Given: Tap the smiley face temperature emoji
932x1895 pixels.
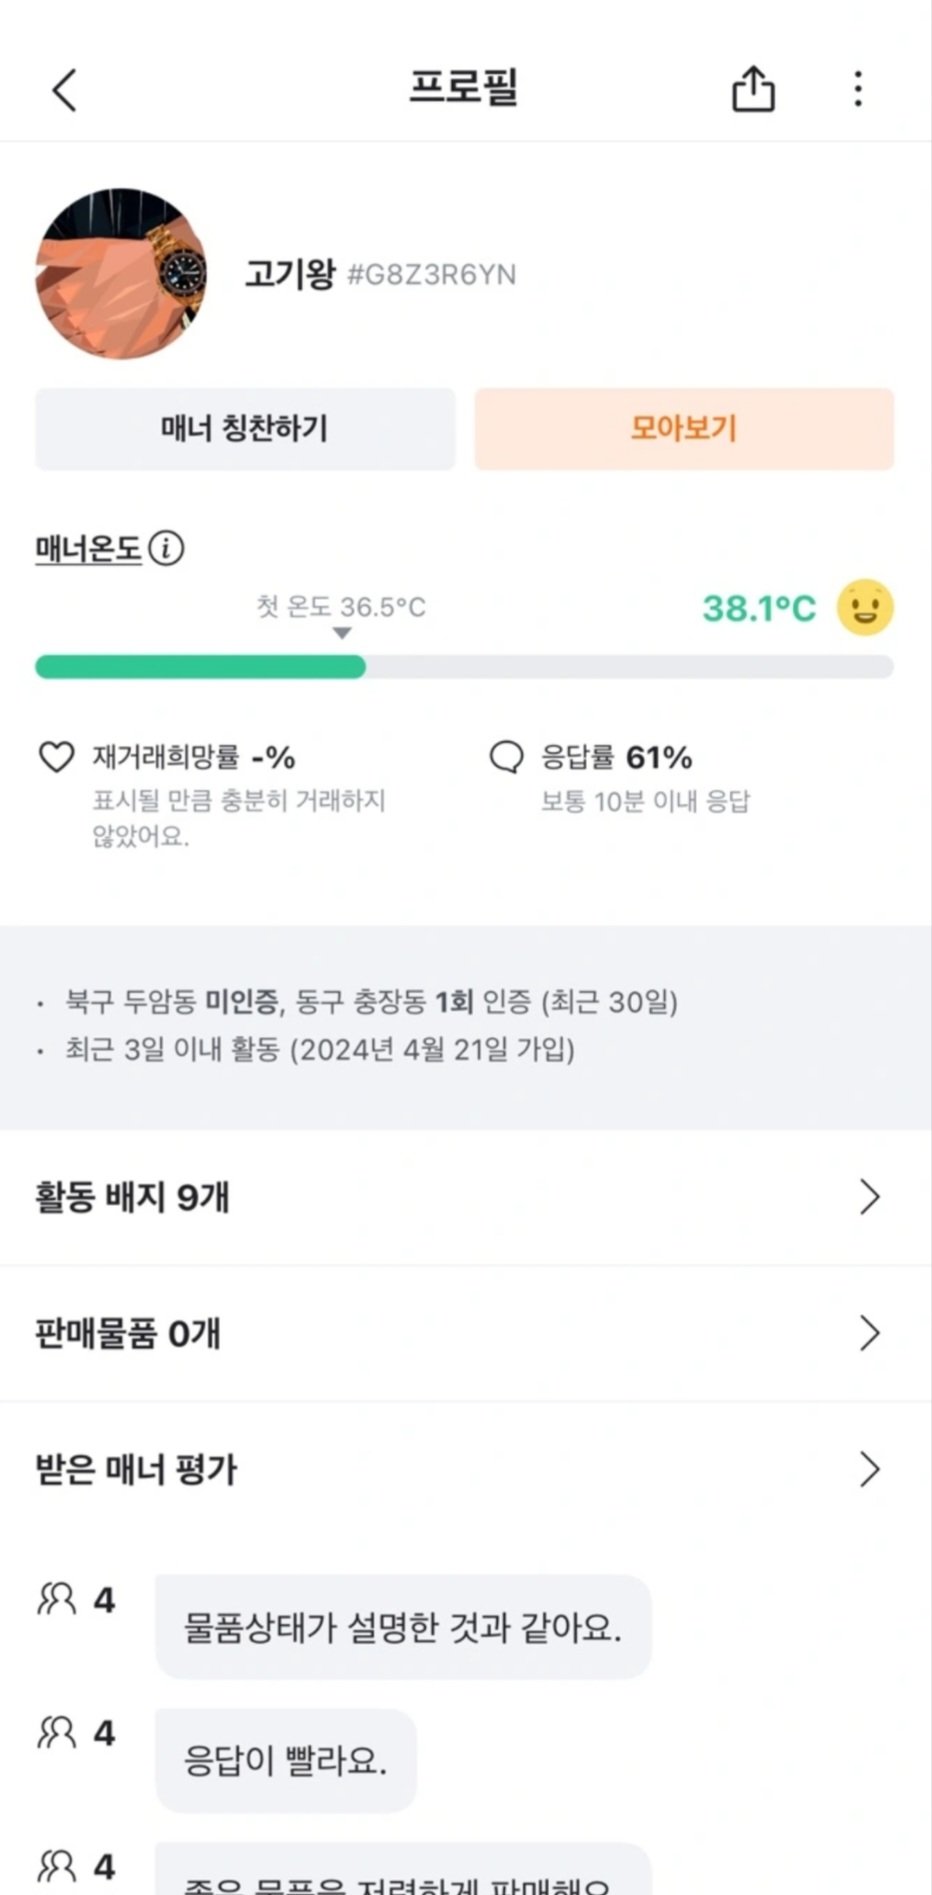Looking at the screenshot, I should click(x=865, y=607).
